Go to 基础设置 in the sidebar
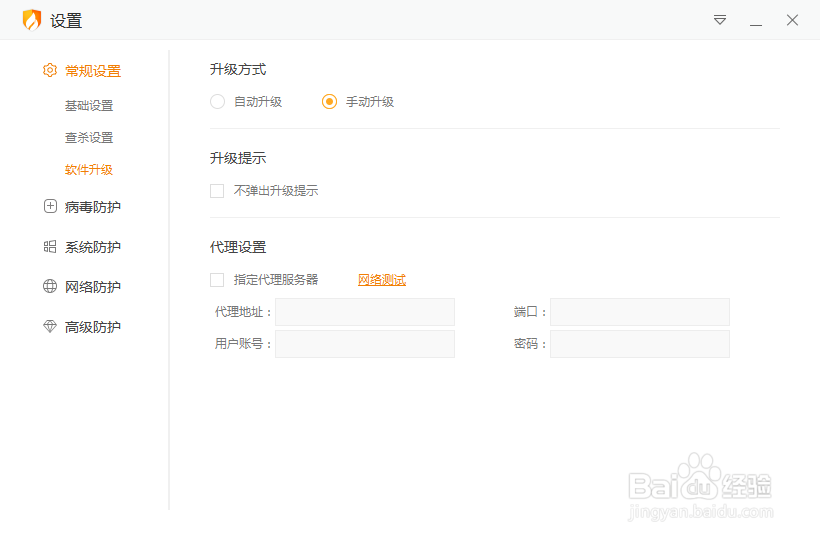Viewport: 820px width, 540px height. [x=89, y=106]
